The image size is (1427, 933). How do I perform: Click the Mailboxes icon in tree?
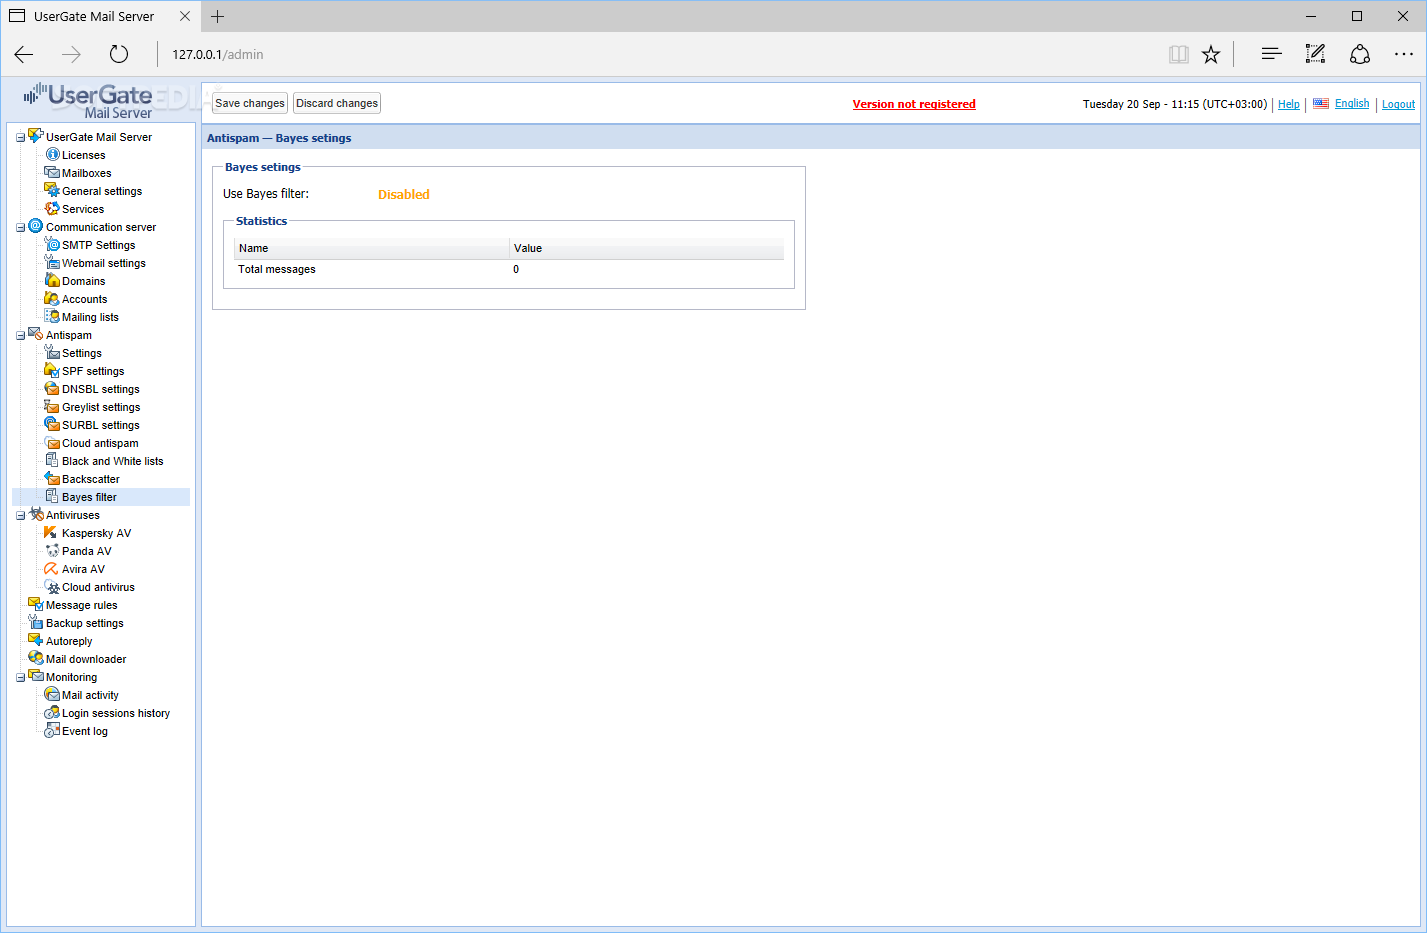(x=52, y=172)
